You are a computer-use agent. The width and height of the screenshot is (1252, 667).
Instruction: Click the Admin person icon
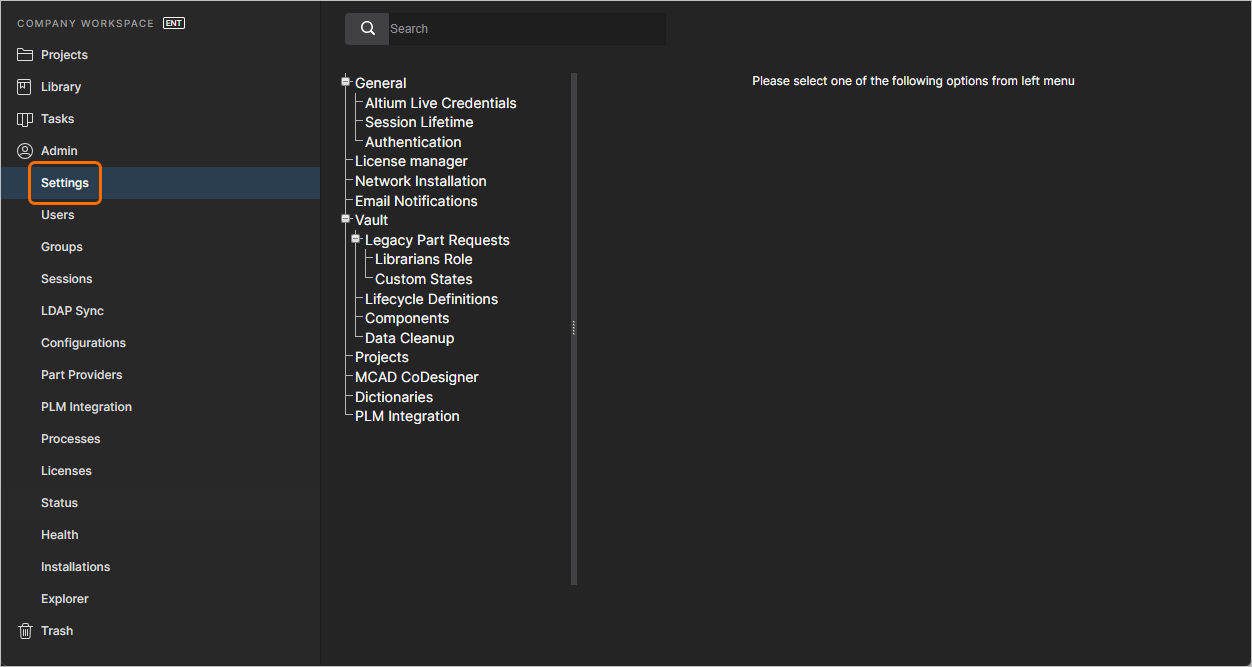[25, 150]
